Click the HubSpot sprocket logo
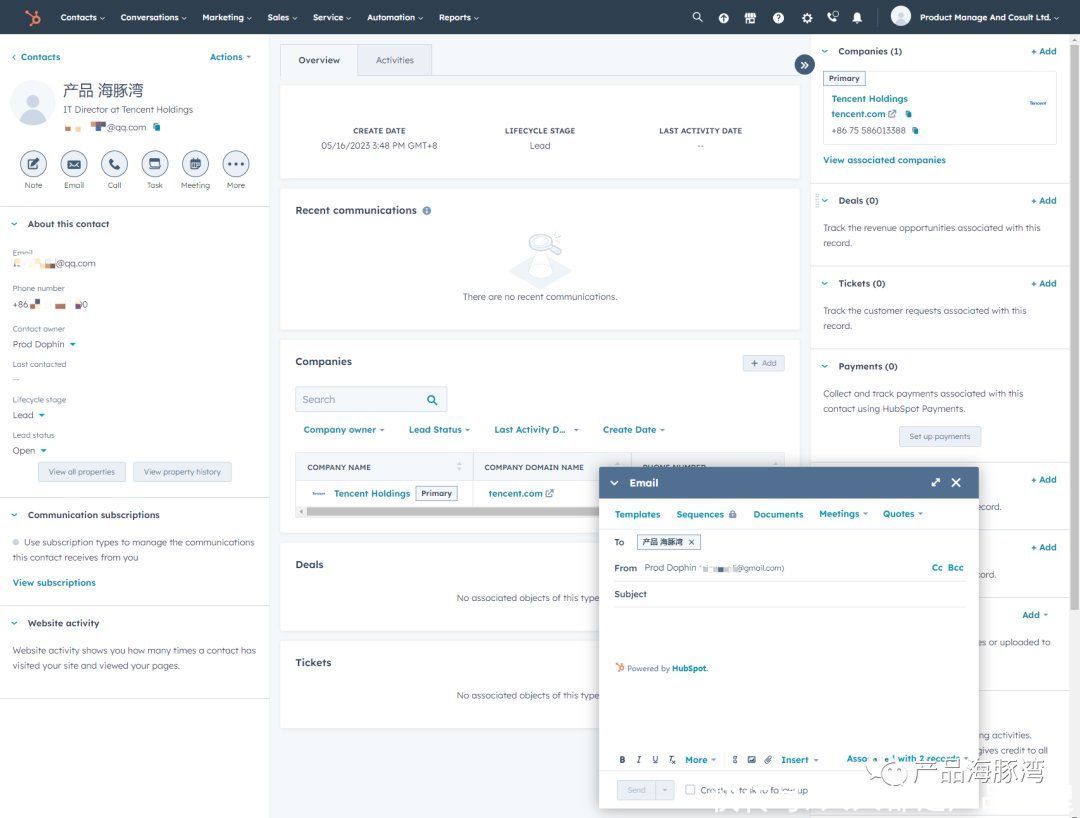1080x818 pixels. (x=32, y=17)
